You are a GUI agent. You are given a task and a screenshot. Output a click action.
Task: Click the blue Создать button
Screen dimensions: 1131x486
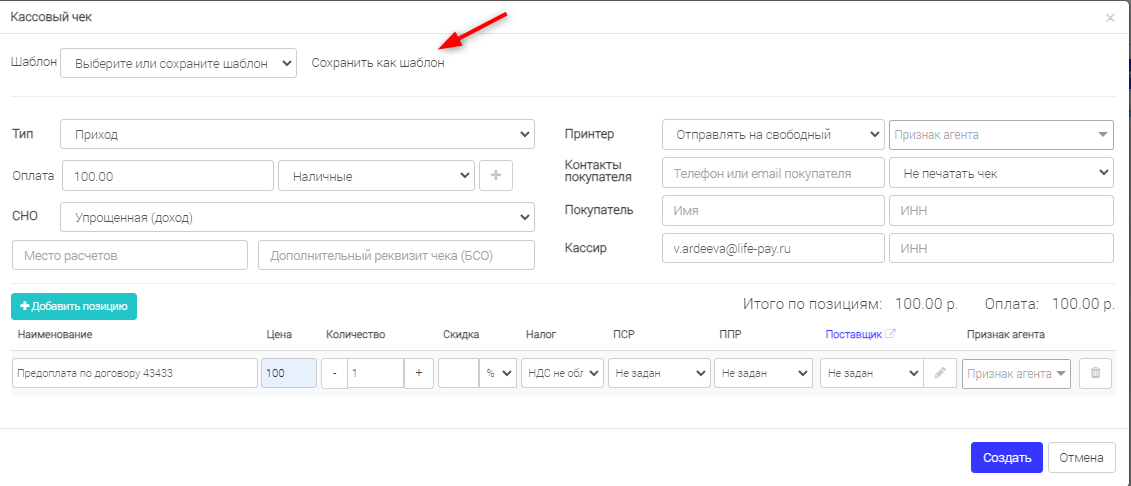1007,457
